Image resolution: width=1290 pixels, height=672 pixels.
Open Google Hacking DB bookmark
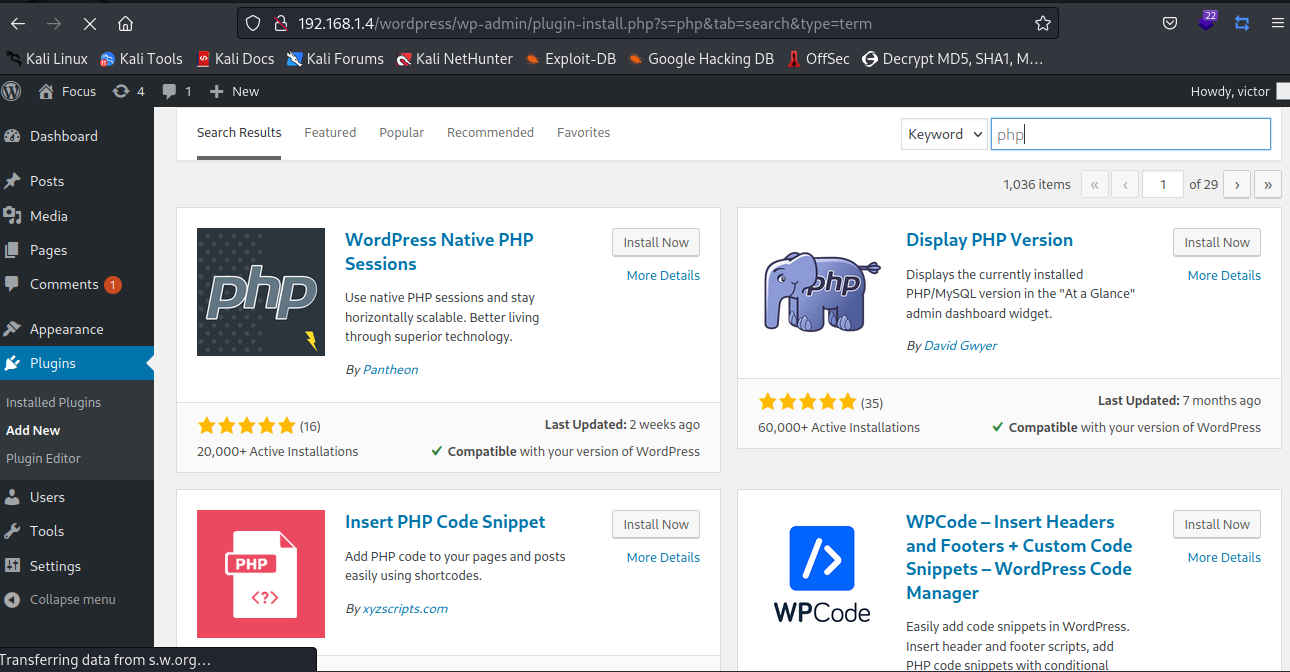(701, 59)
